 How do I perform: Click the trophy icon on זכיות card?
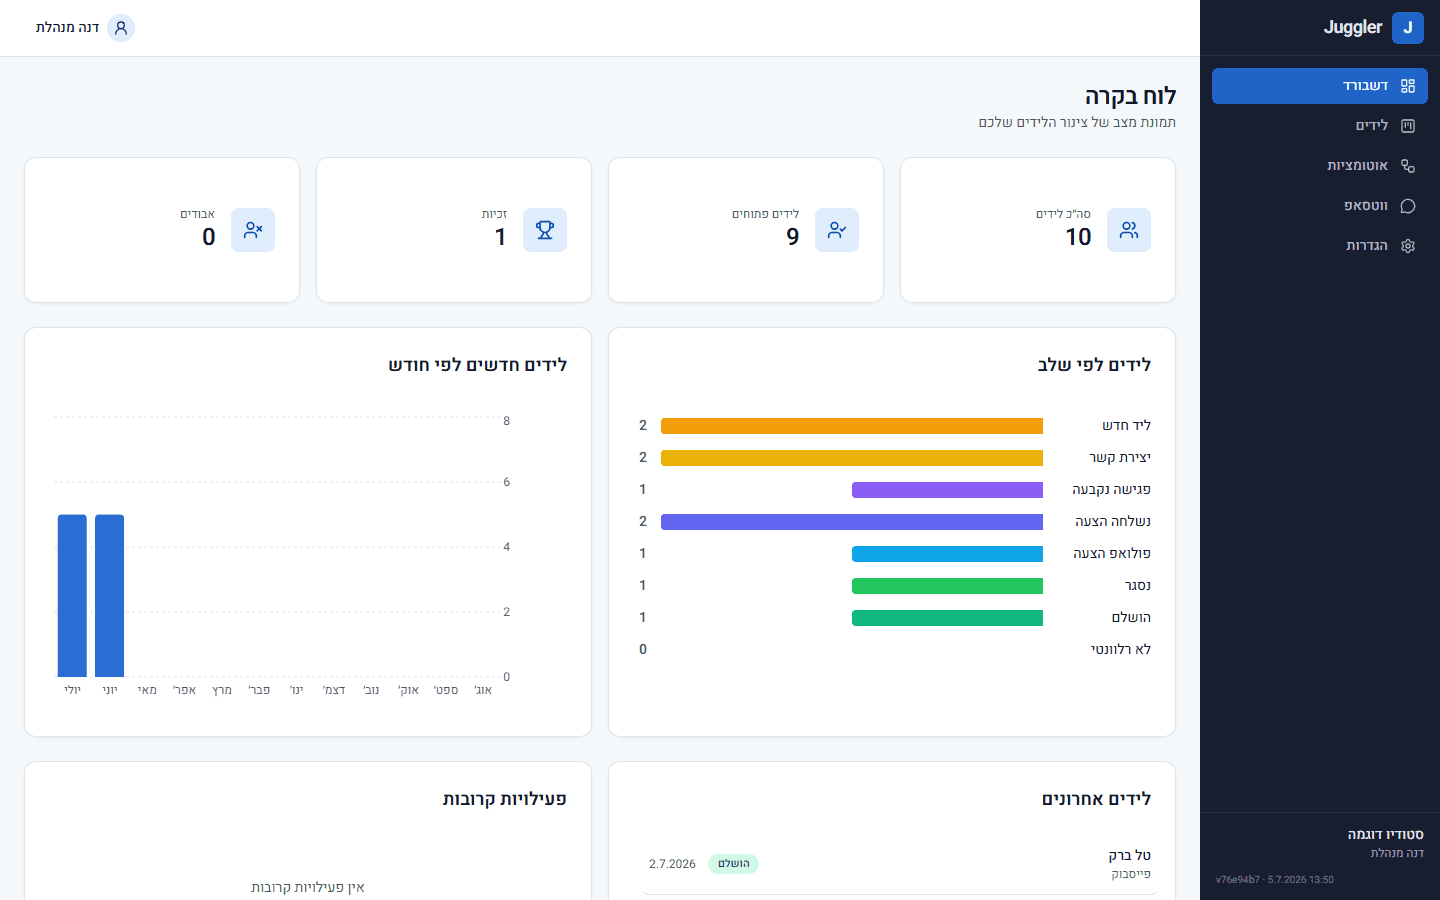pos(545,230)
